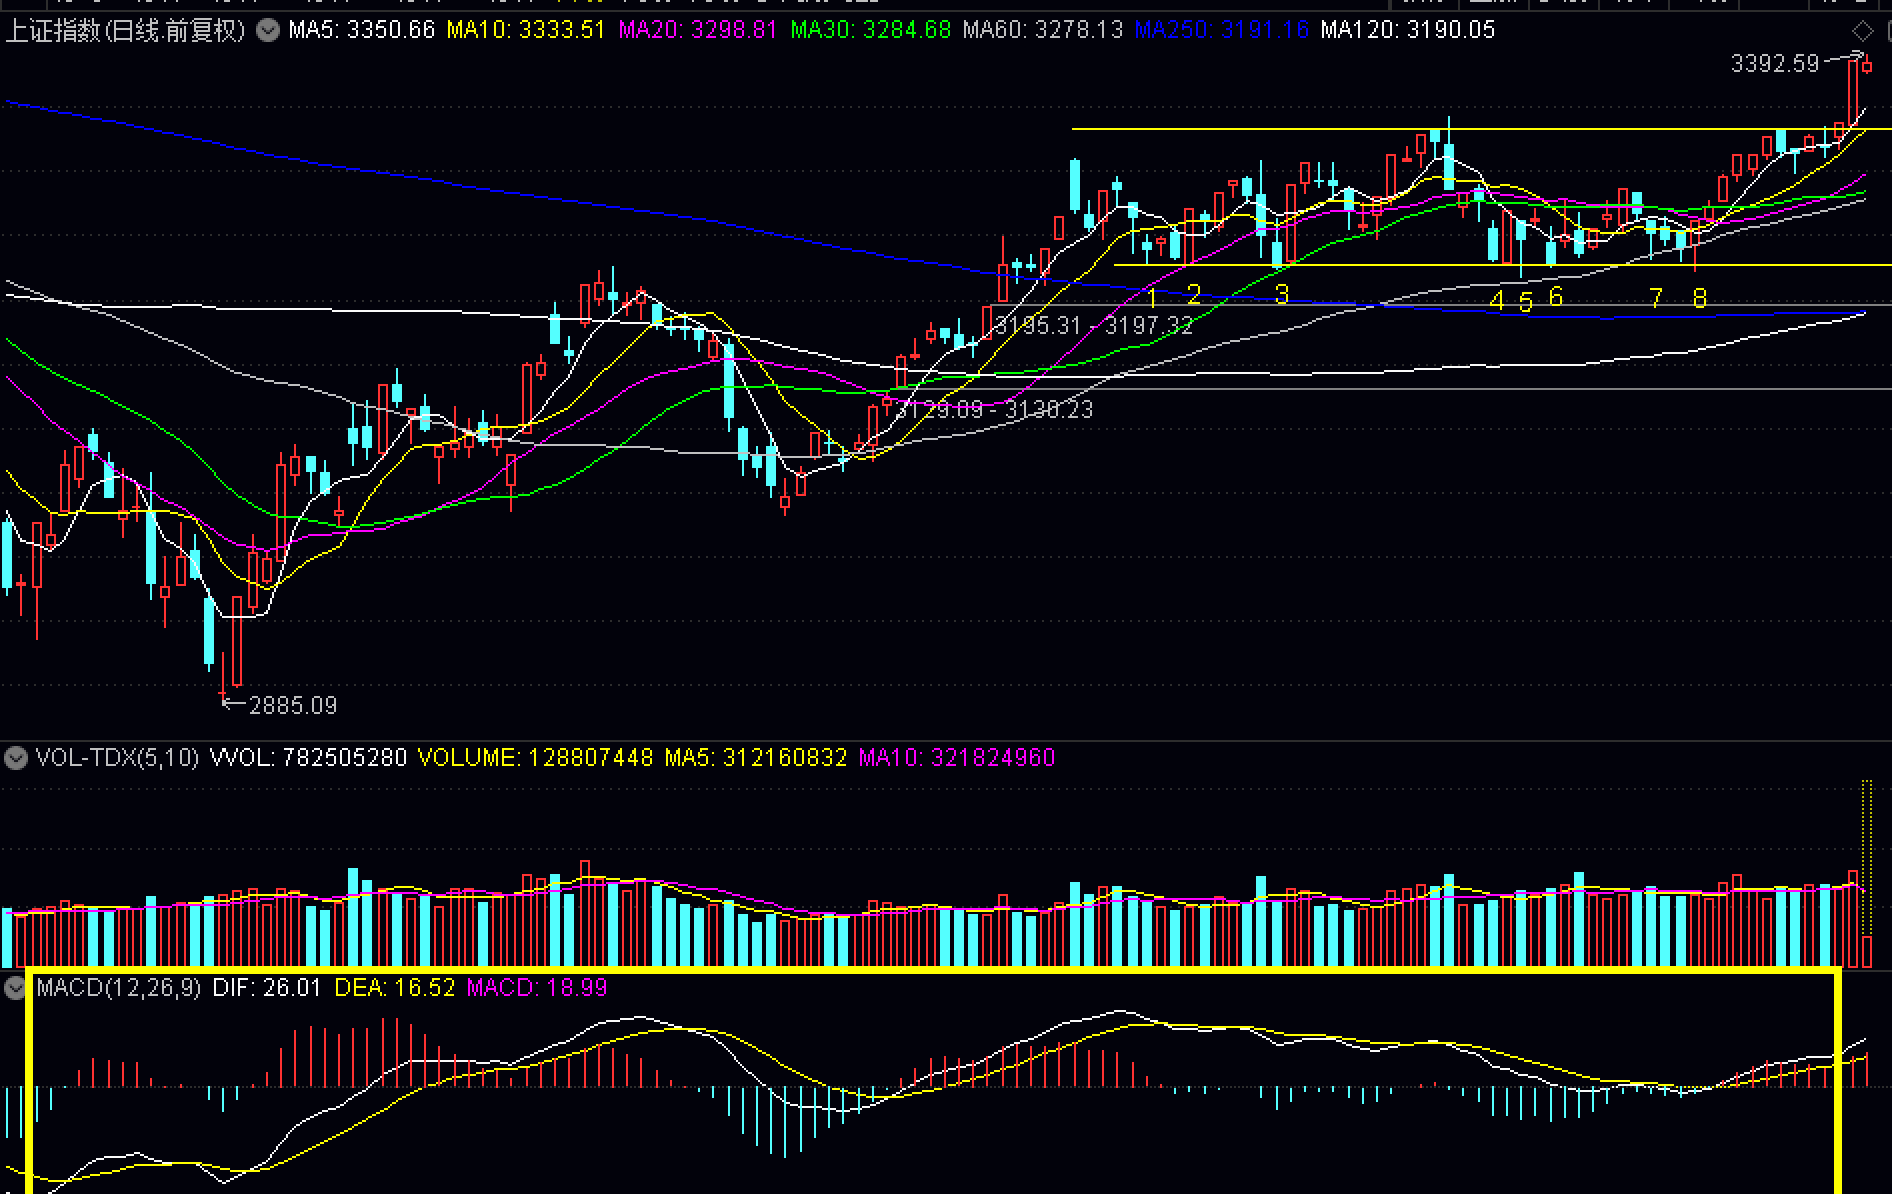
Task: Click the DIF: 26.01 value
Action: click(267, 988)
